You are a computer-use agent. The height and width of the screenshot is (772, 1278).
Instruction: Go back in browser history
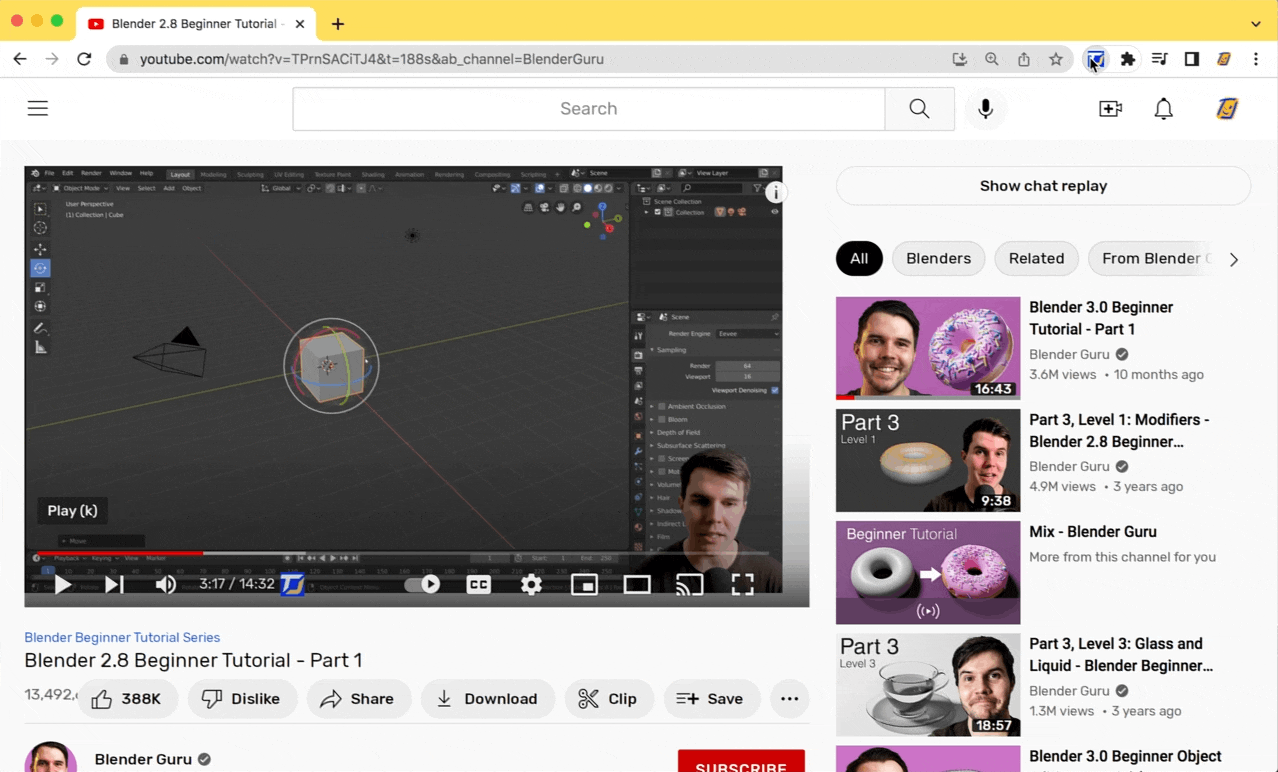pyautogui.click(x=20, y=59)
